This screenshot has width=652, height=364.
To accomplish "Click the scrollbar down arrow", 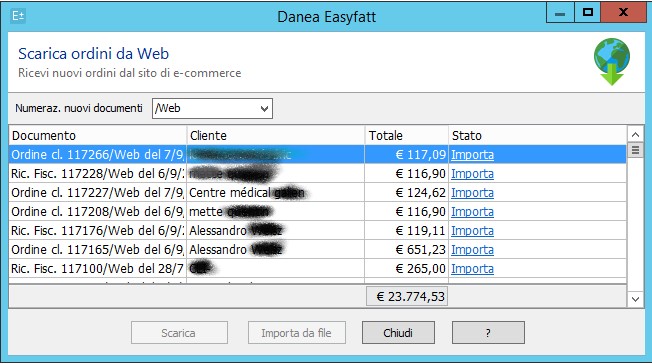I will pos(635,299).
